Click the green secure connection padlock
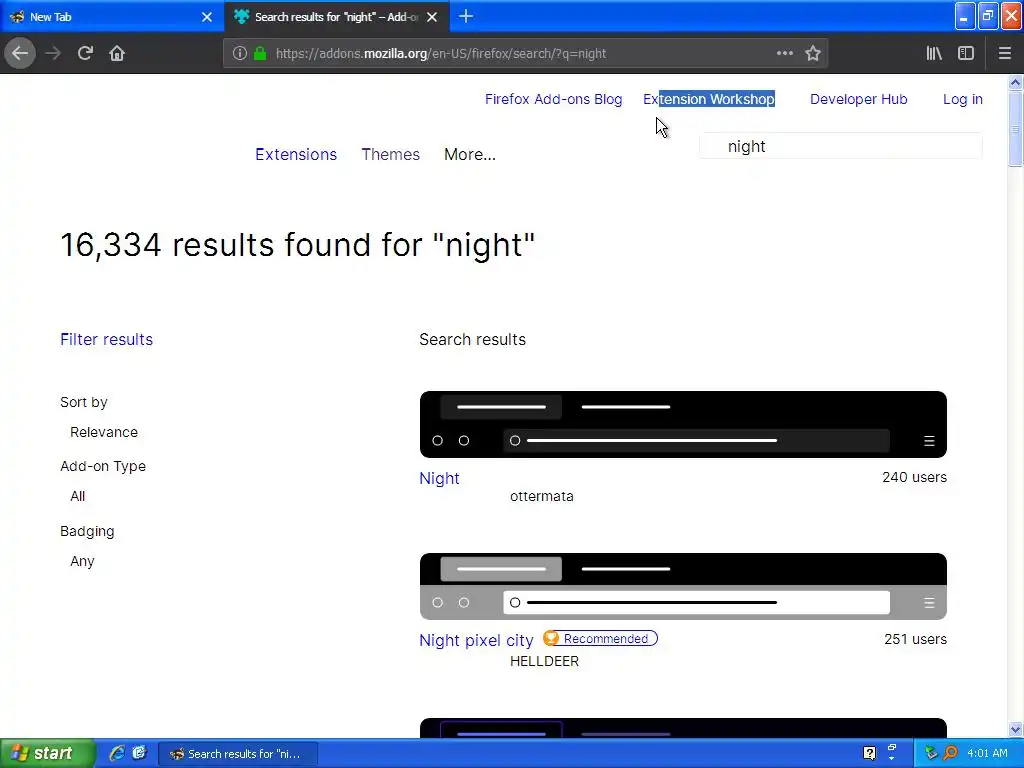The image size is (1024, 768). click(x=260, y=54)
